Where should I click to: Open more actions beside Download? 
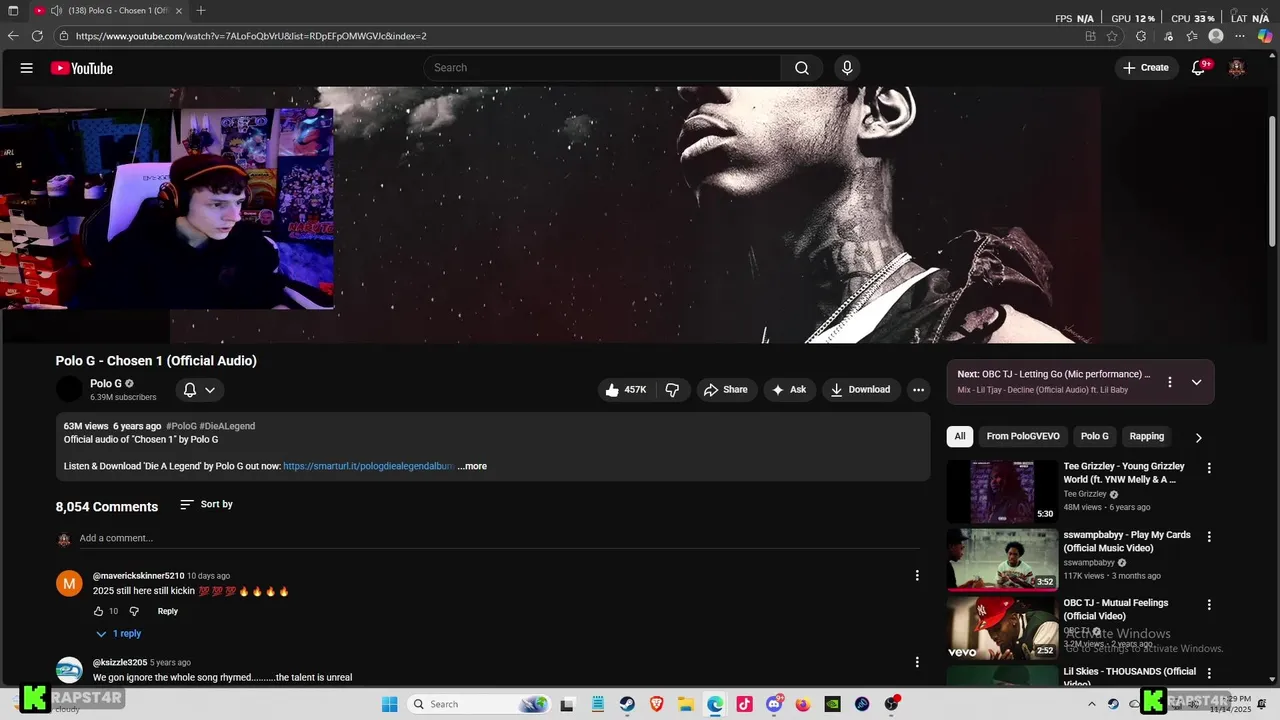[918, 390]
